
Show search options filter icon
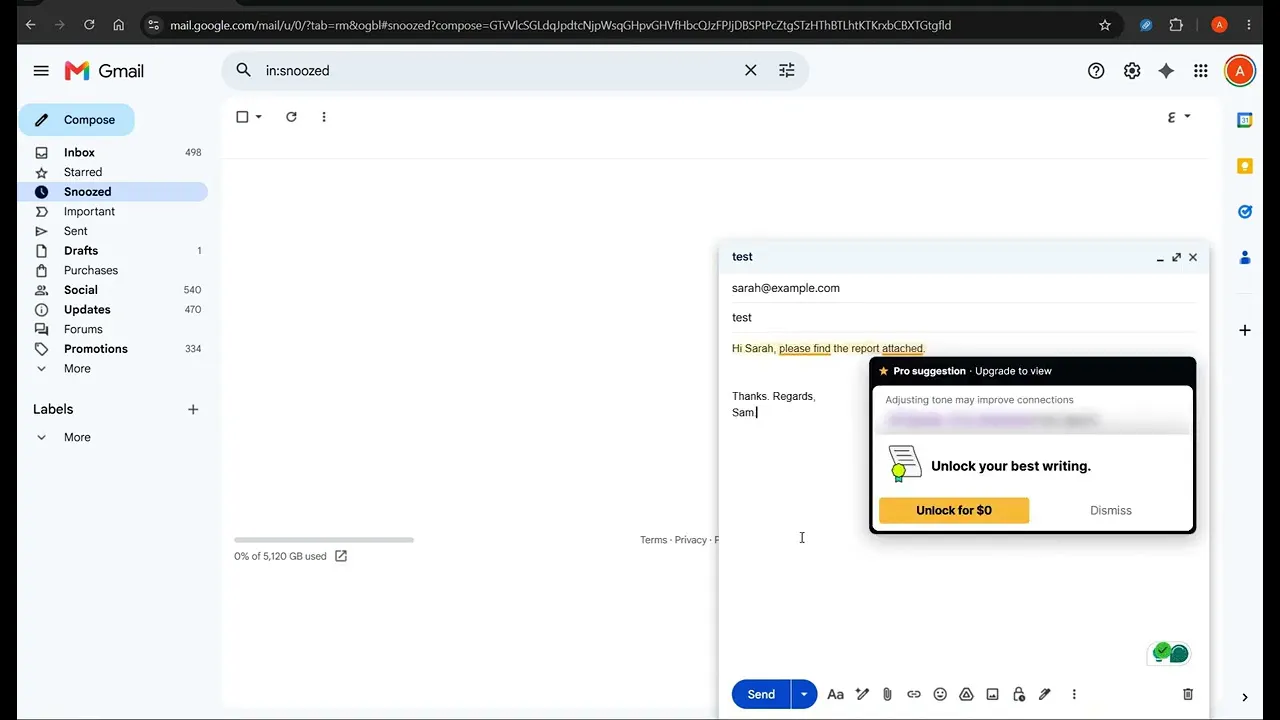point(787,70)
